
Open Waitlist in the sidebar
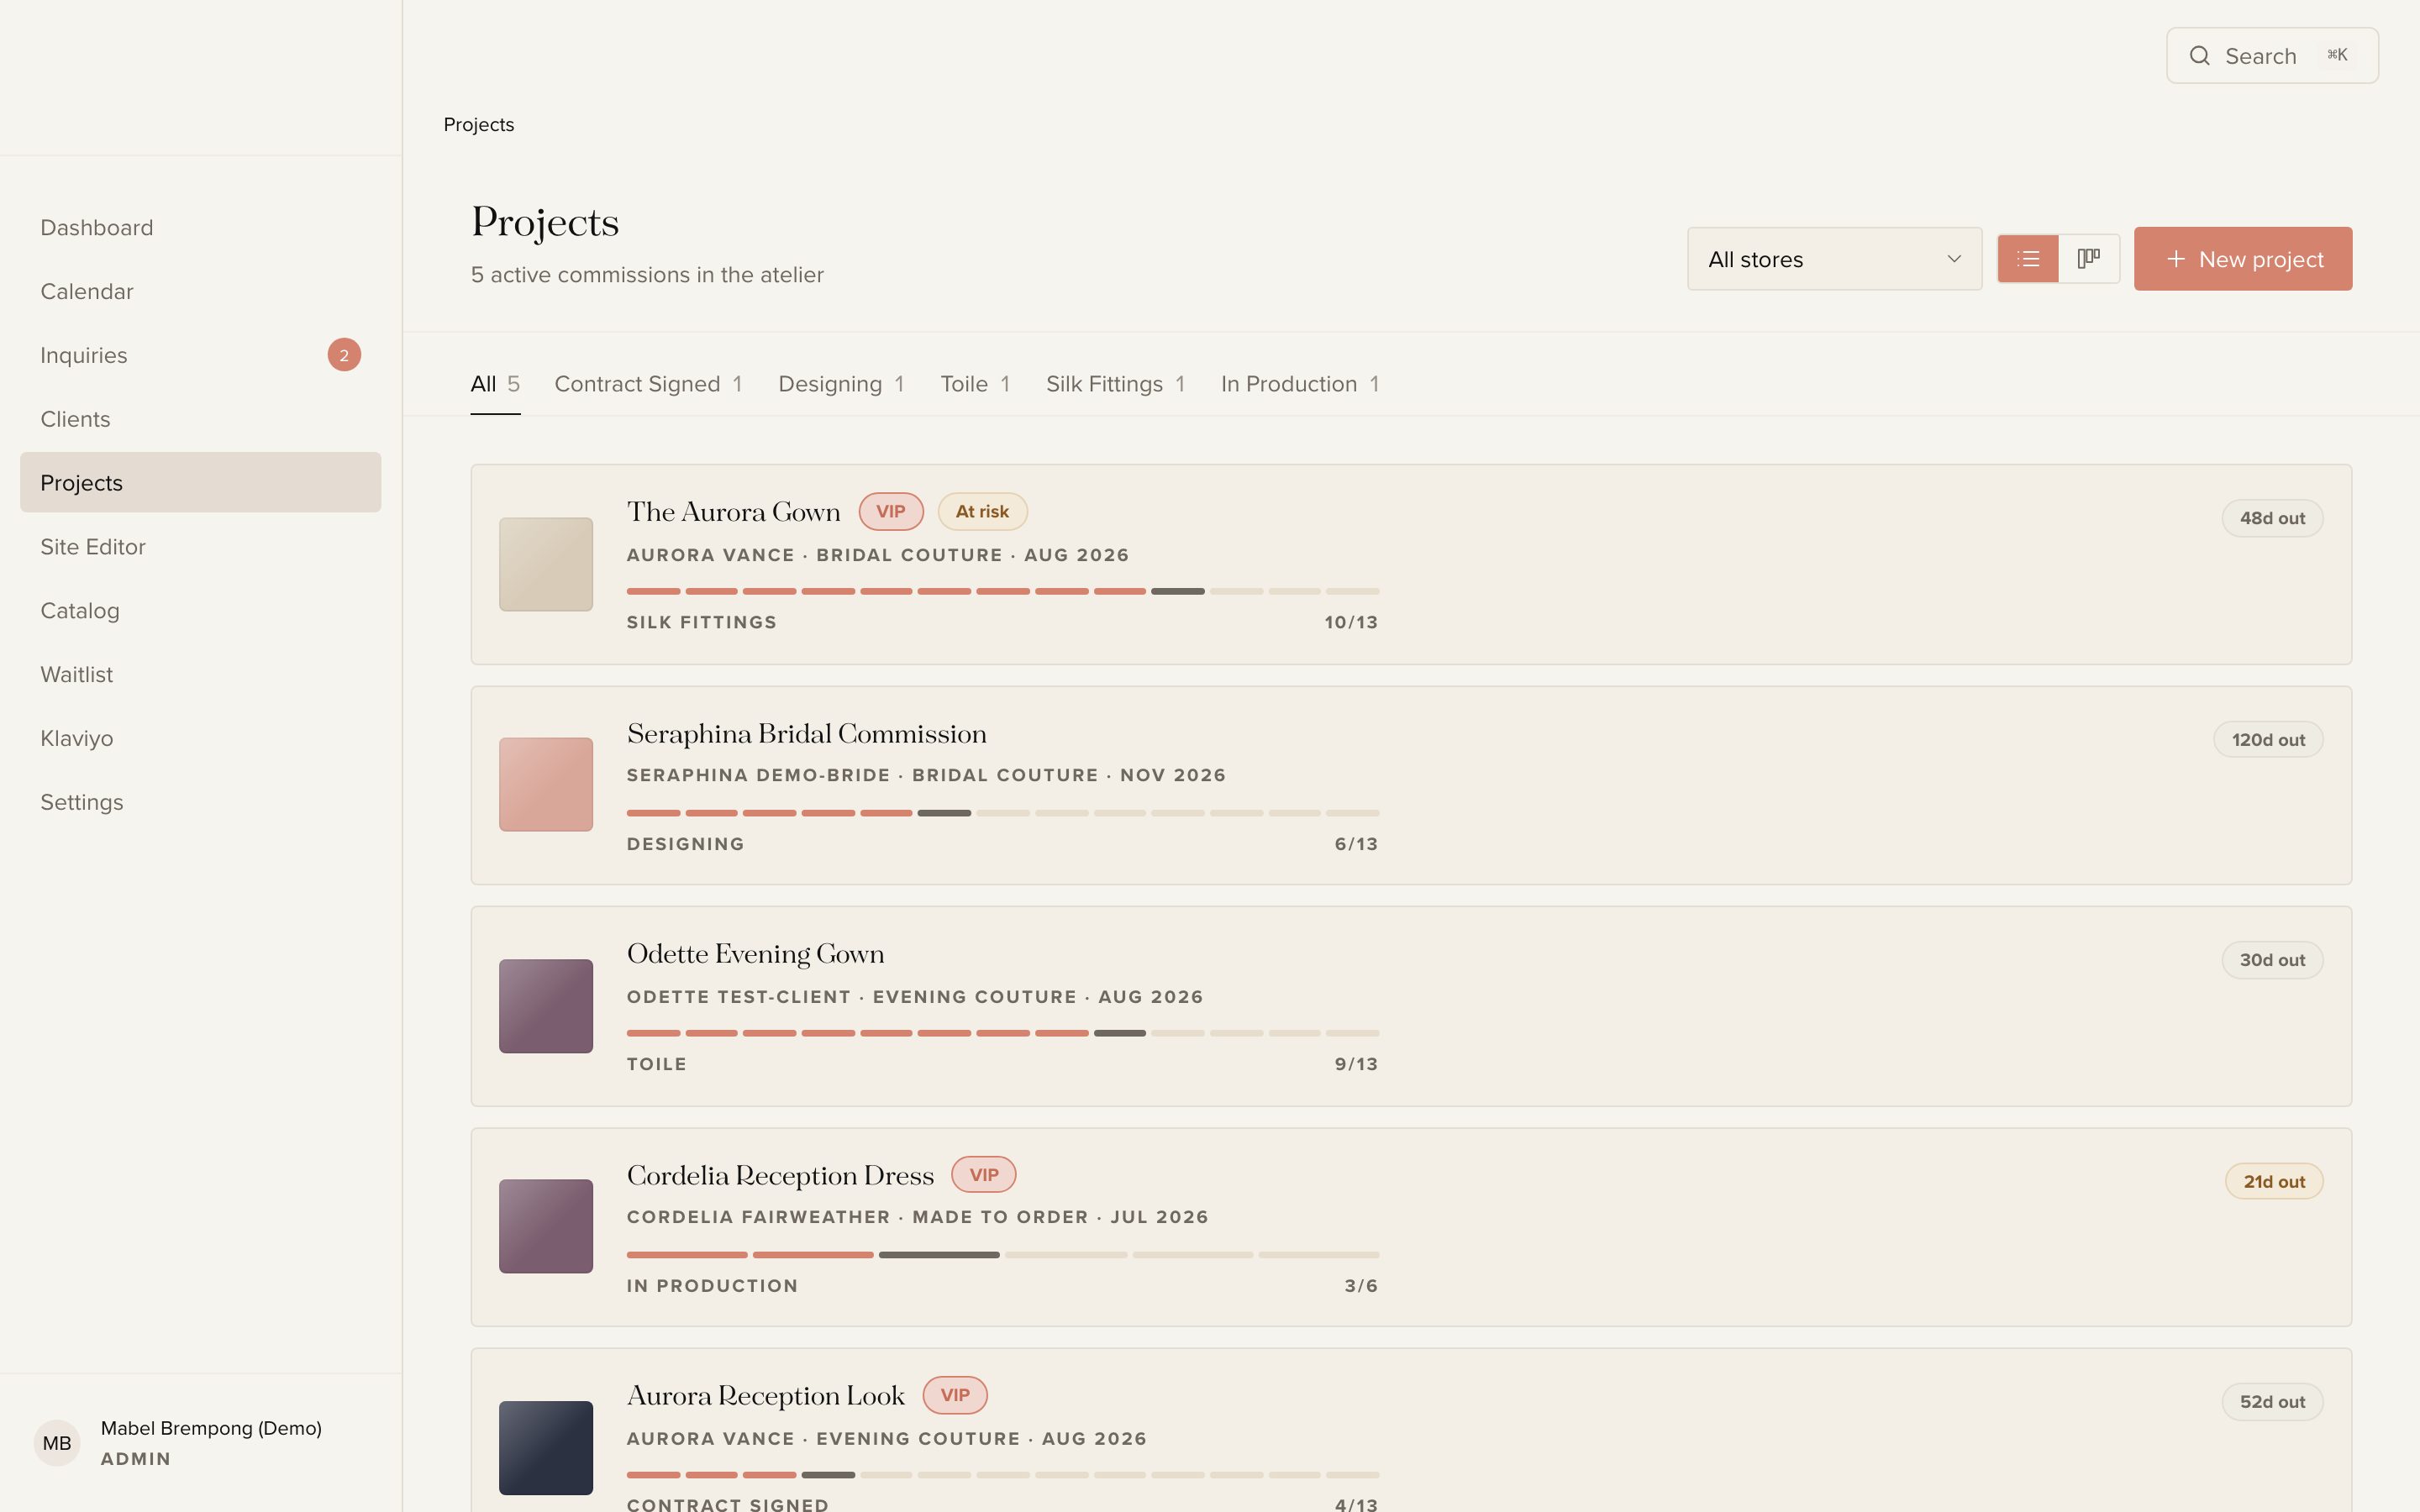coord(200,675)
